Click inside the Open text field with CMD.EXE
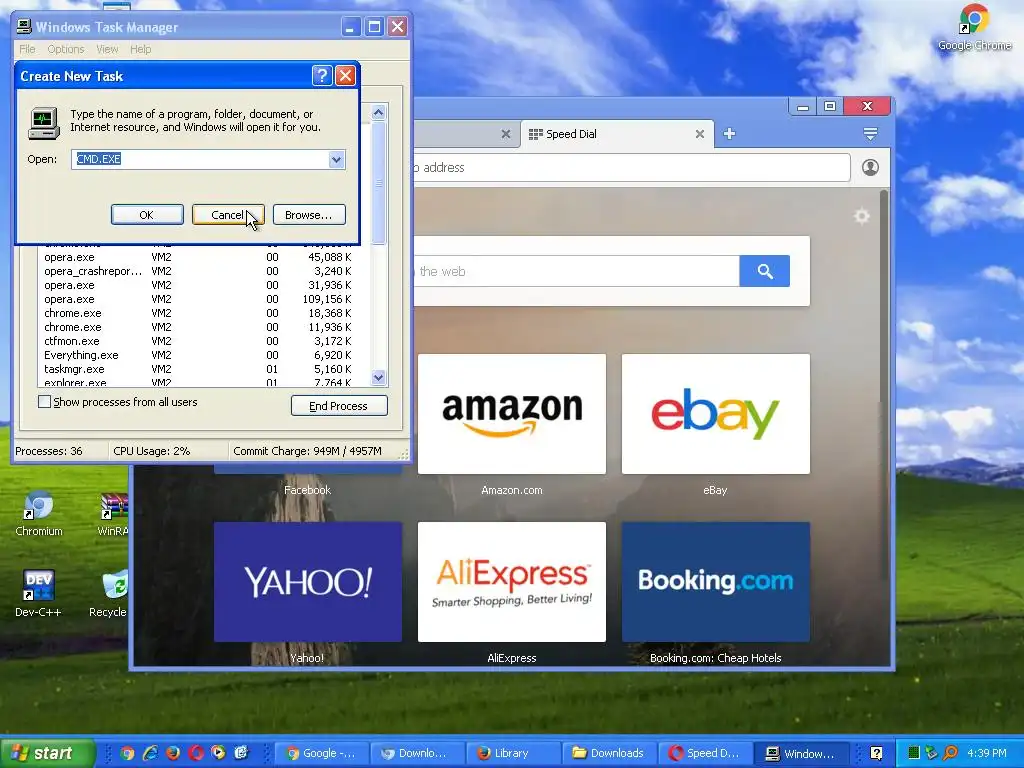 tap(200, 159)
